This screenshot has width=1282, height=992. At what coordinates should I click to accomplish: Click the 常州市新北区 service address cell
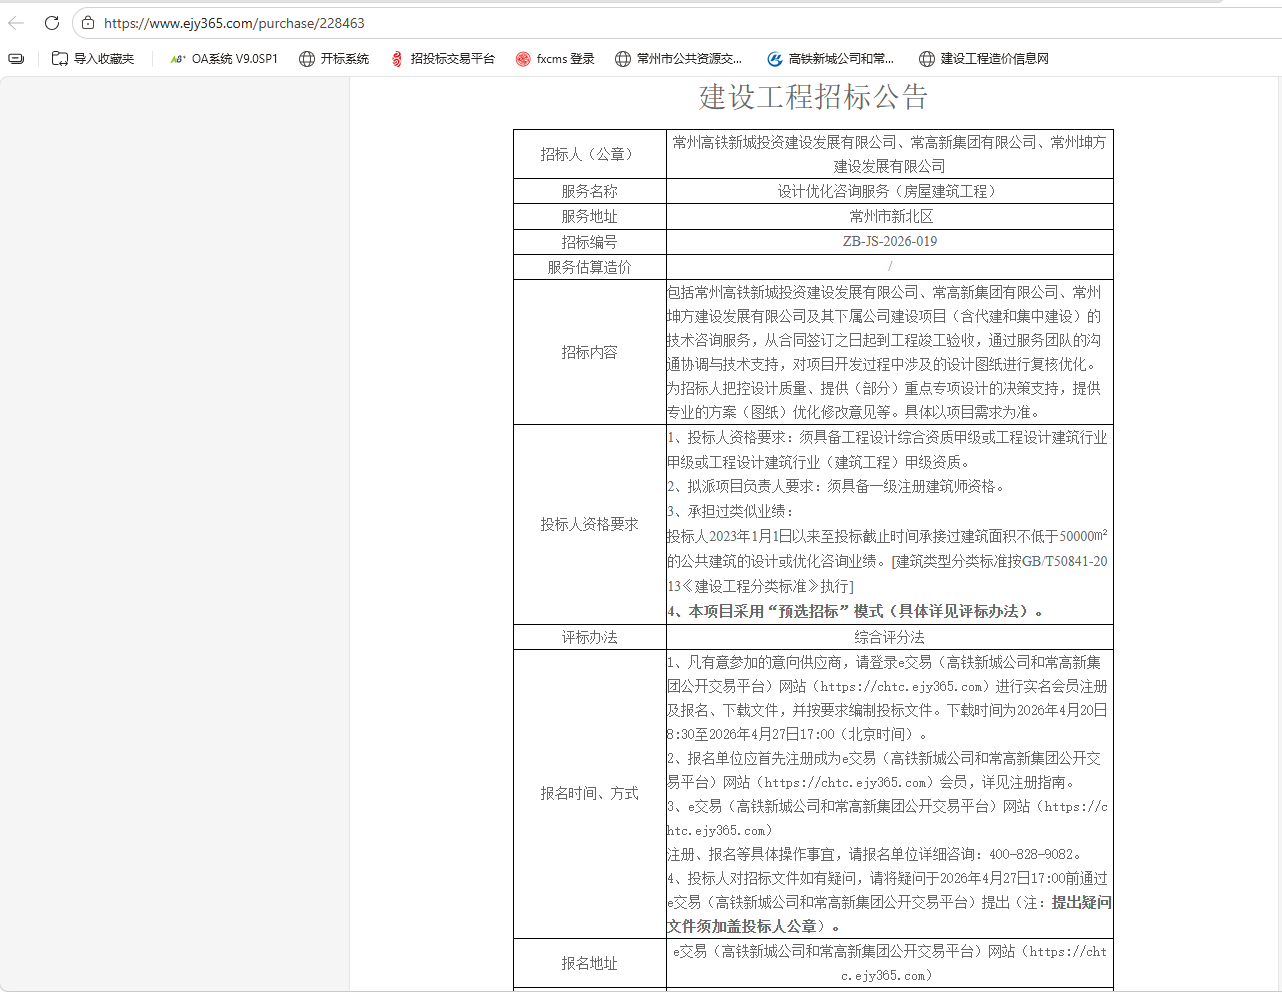(x=889, y=216)
